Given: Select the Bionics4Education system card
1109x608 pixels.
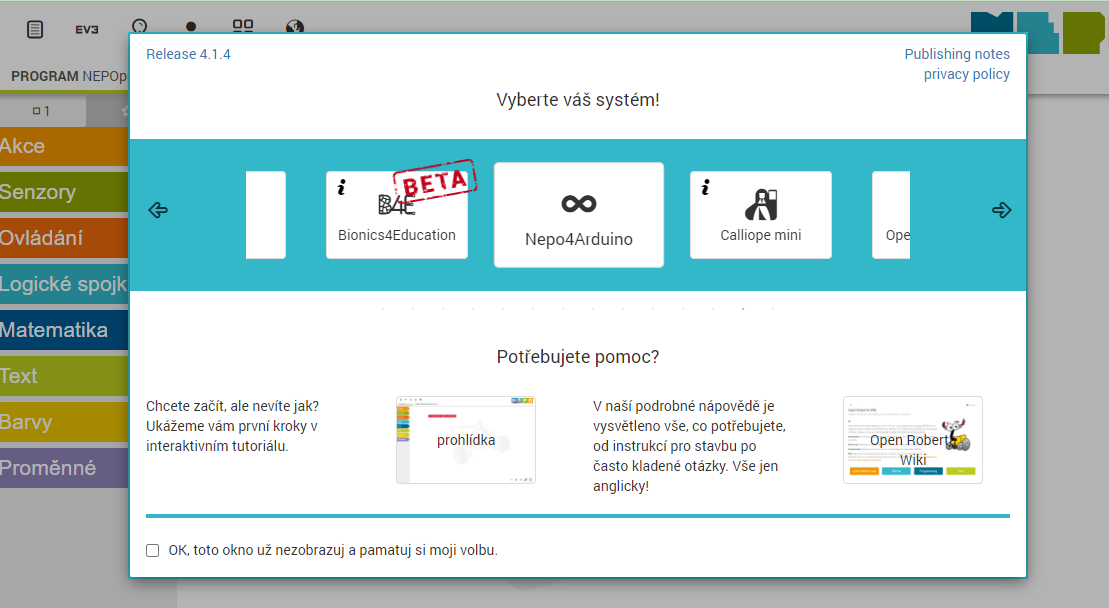Looking at the screenshot, I should (x=397, y=215).
